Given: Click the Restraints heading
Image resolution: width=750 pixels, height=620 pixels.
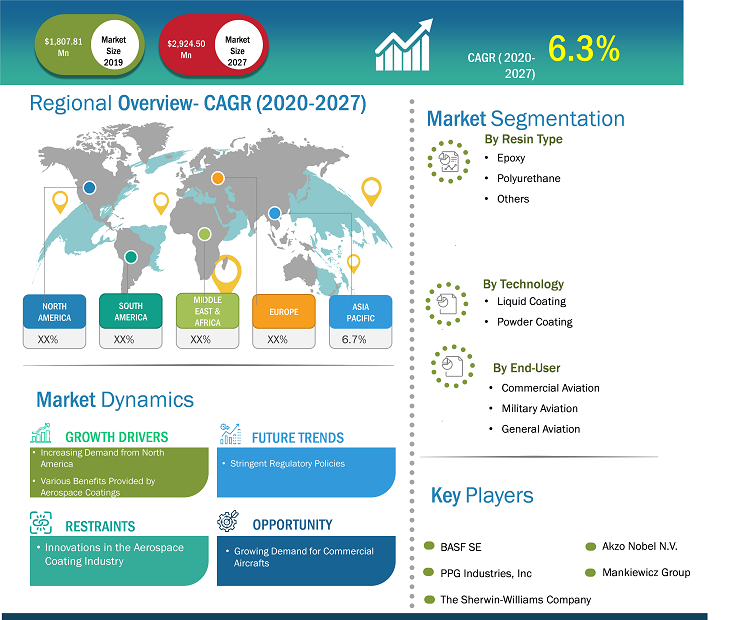Looking at the screenshot, I should pos(100,526).
